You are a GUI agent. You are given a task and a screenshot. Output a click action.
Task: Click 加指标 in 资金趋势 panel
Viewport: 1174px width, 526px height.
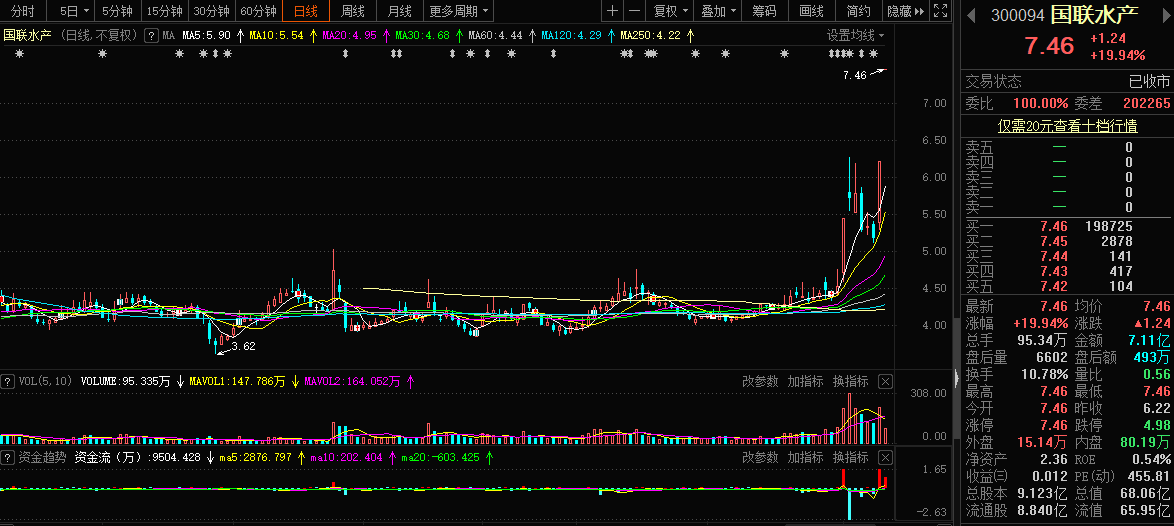(806, 457)
